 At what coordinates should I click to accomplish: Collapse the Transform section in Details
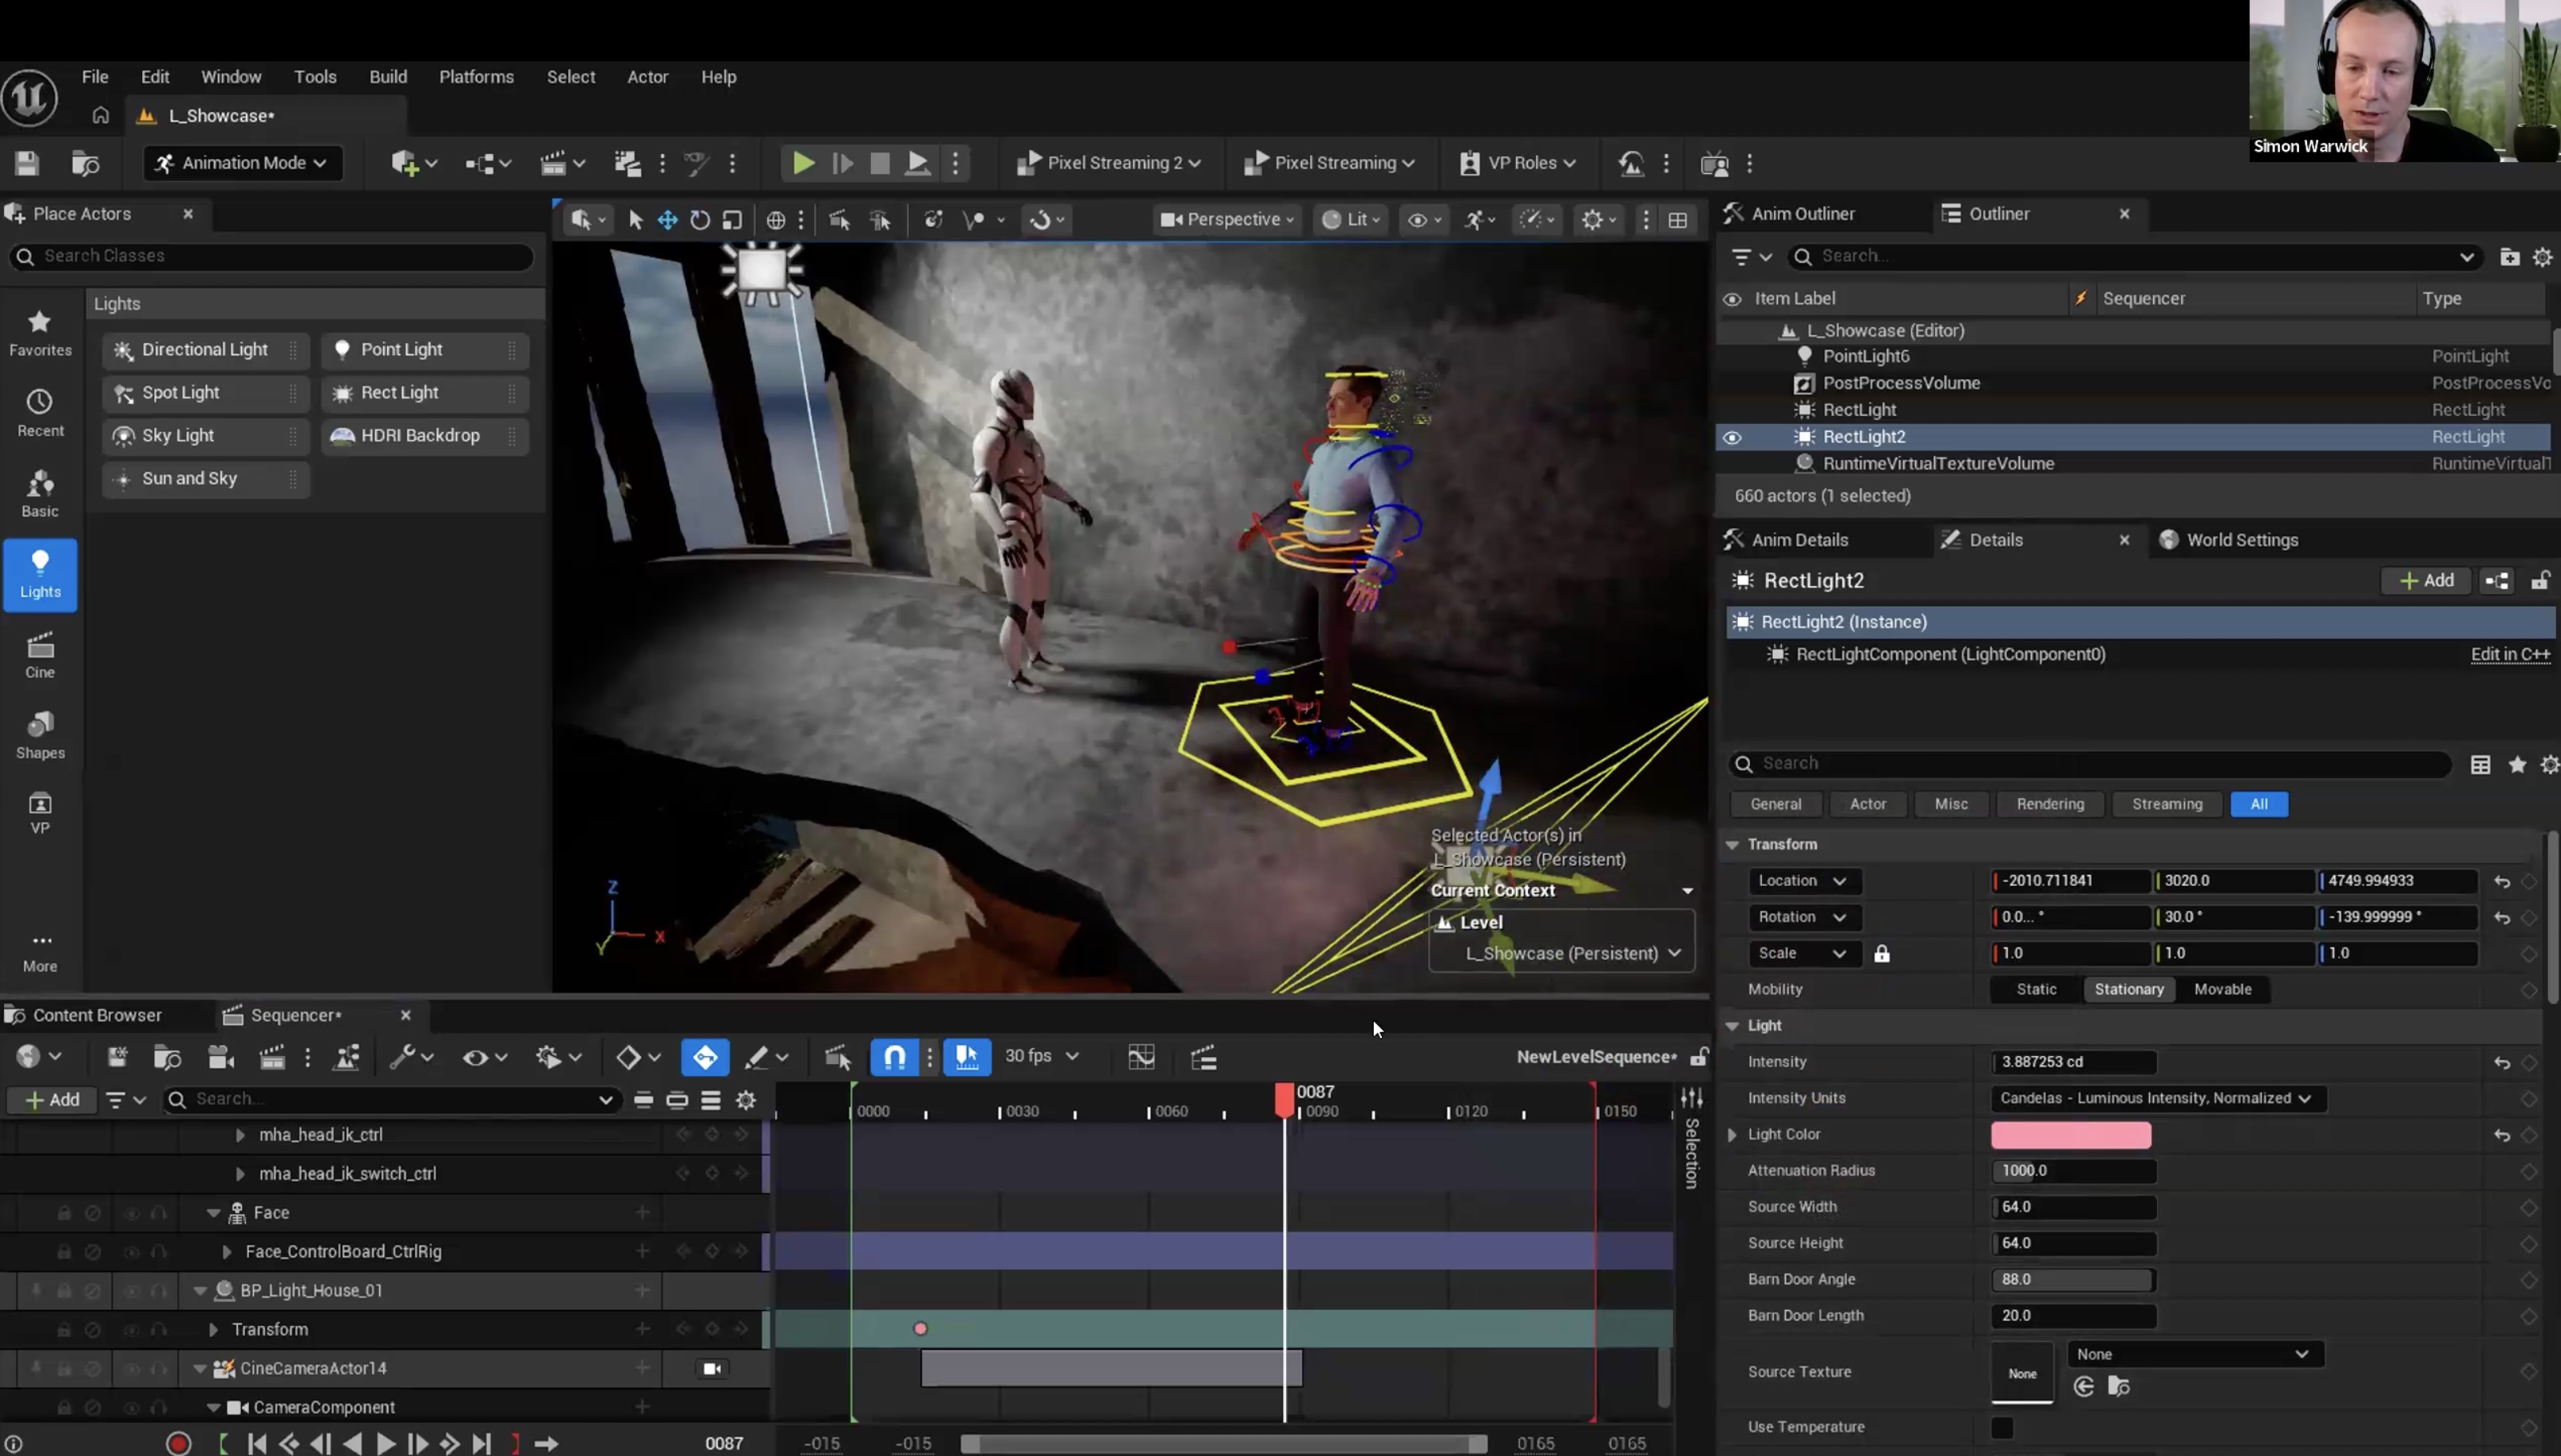tap(1732, 845)
